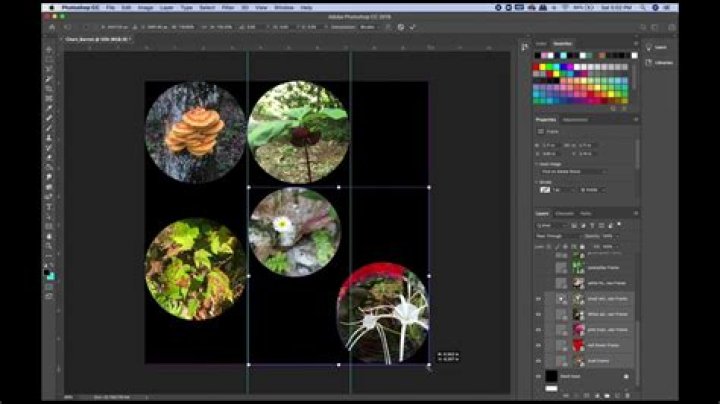This screenshot has width=720, height=404.
Task: Toggle visibility of the Black base layer
Action: [538, 376]
